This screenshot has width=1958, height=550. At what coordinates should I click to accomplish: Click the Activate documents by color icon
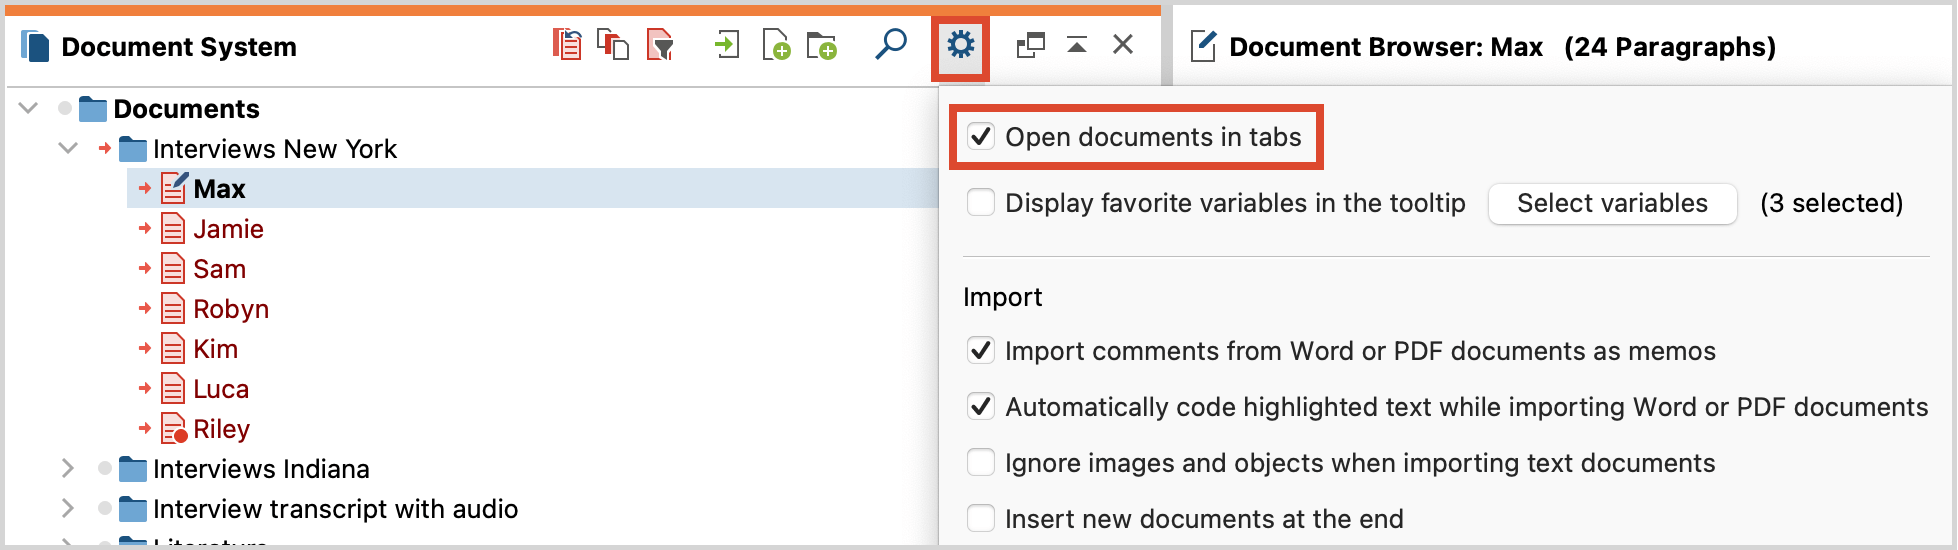point(612,45)
